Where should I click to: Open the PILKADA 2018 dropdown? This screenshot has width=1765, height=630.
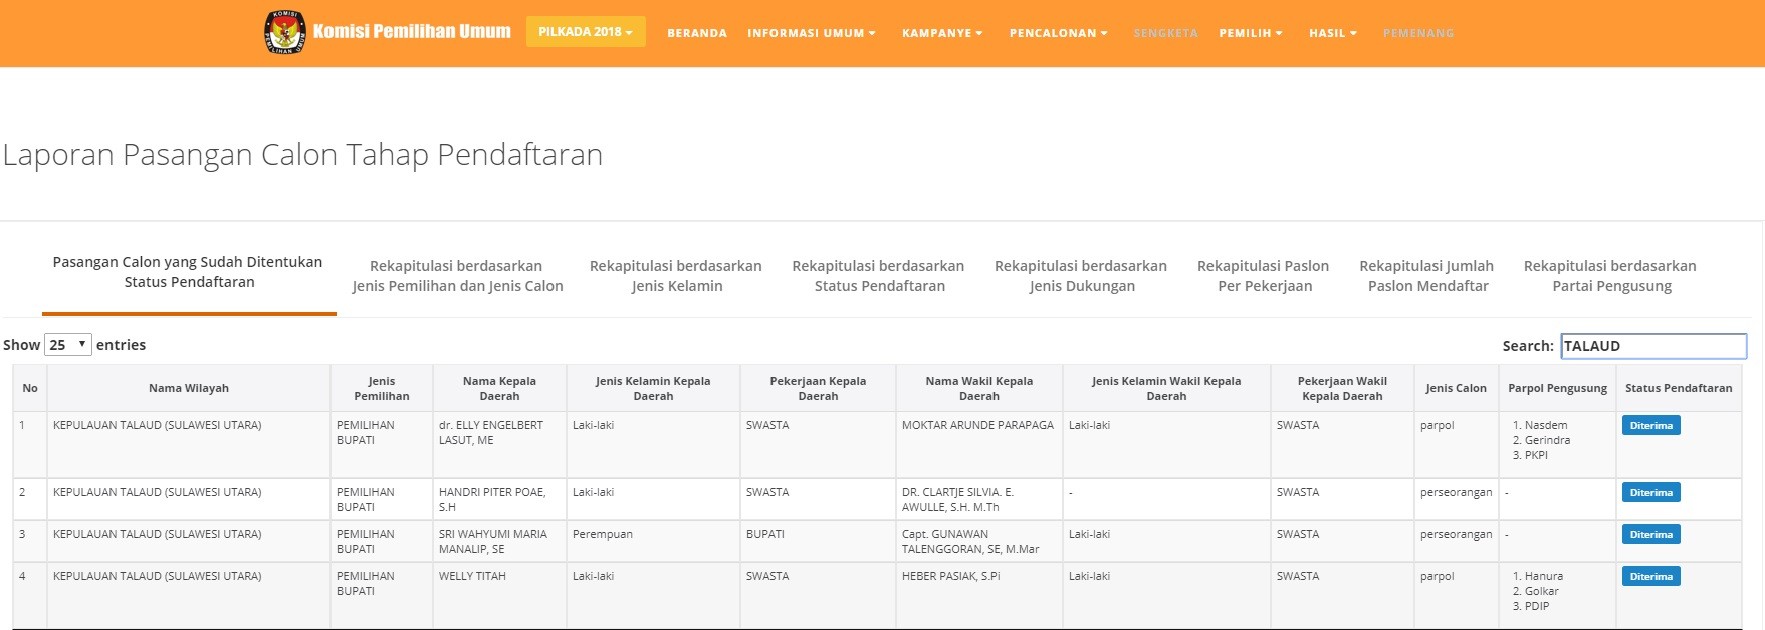585,32
